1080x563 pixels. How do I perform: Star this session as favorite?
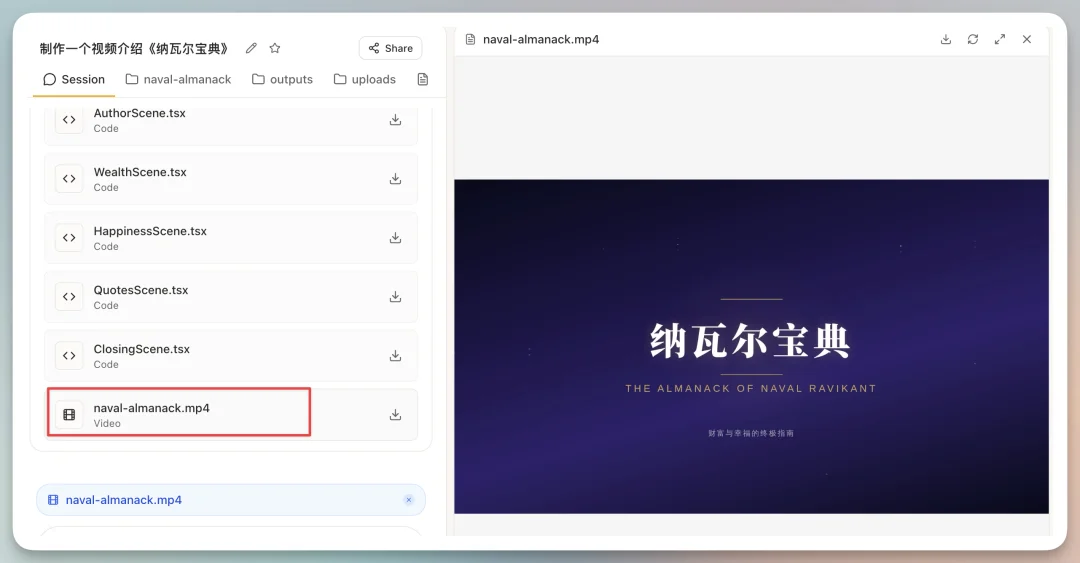pyautogui.click(x=275, y=48)
